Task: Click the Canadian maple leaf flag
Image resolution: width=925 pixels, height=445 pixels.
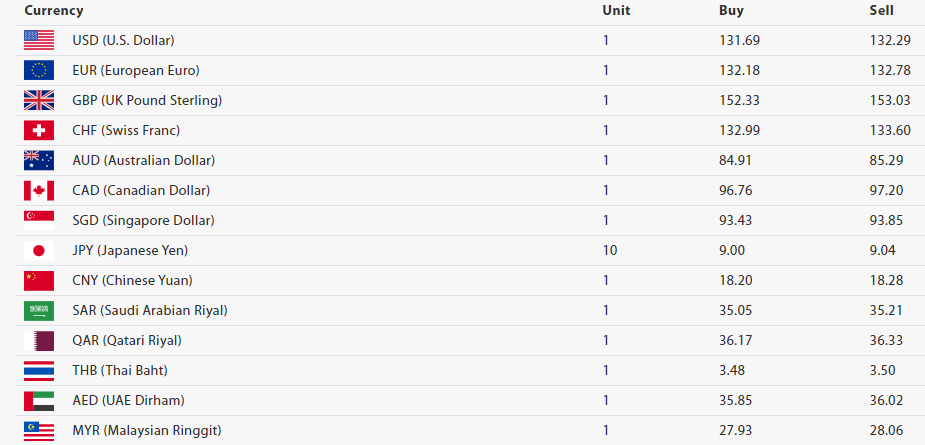Action: (39, 190)
